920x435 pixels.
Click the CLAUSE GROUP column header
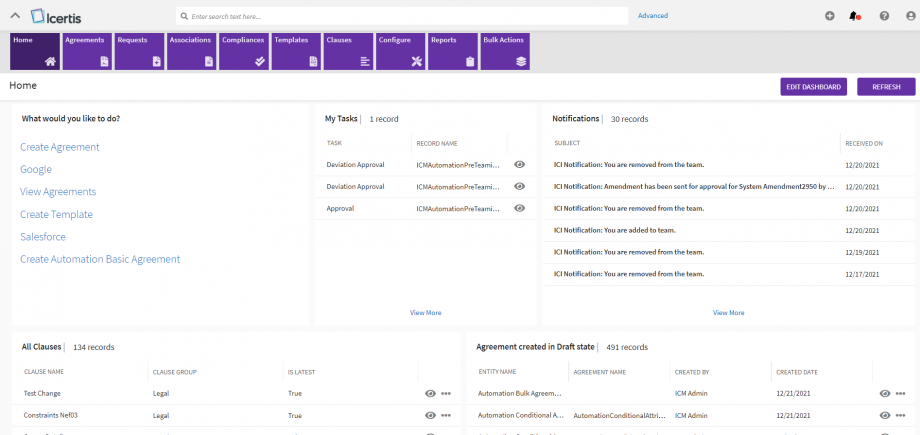(x=174, y=372)
